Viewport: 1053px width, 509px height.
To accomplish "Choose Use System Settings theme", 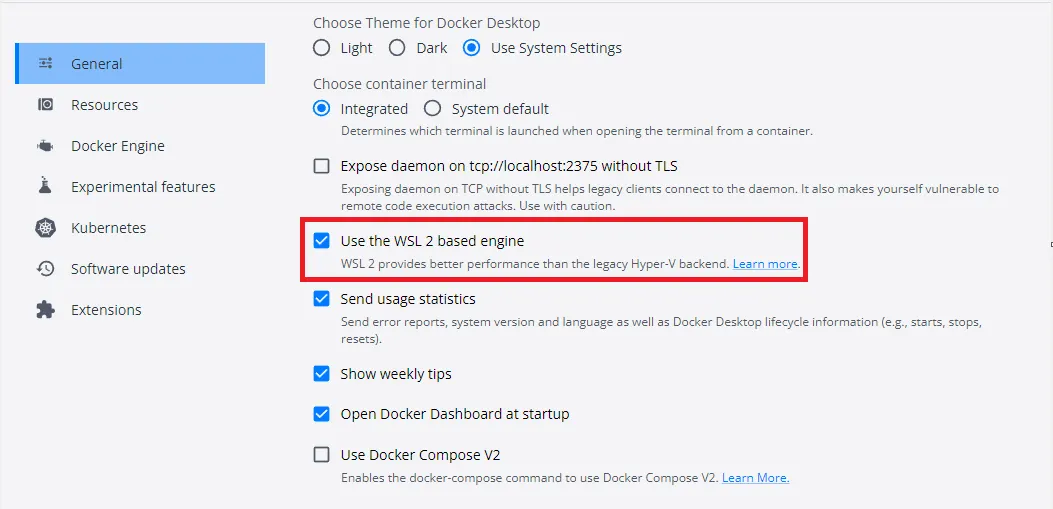I will pos(471,48).
